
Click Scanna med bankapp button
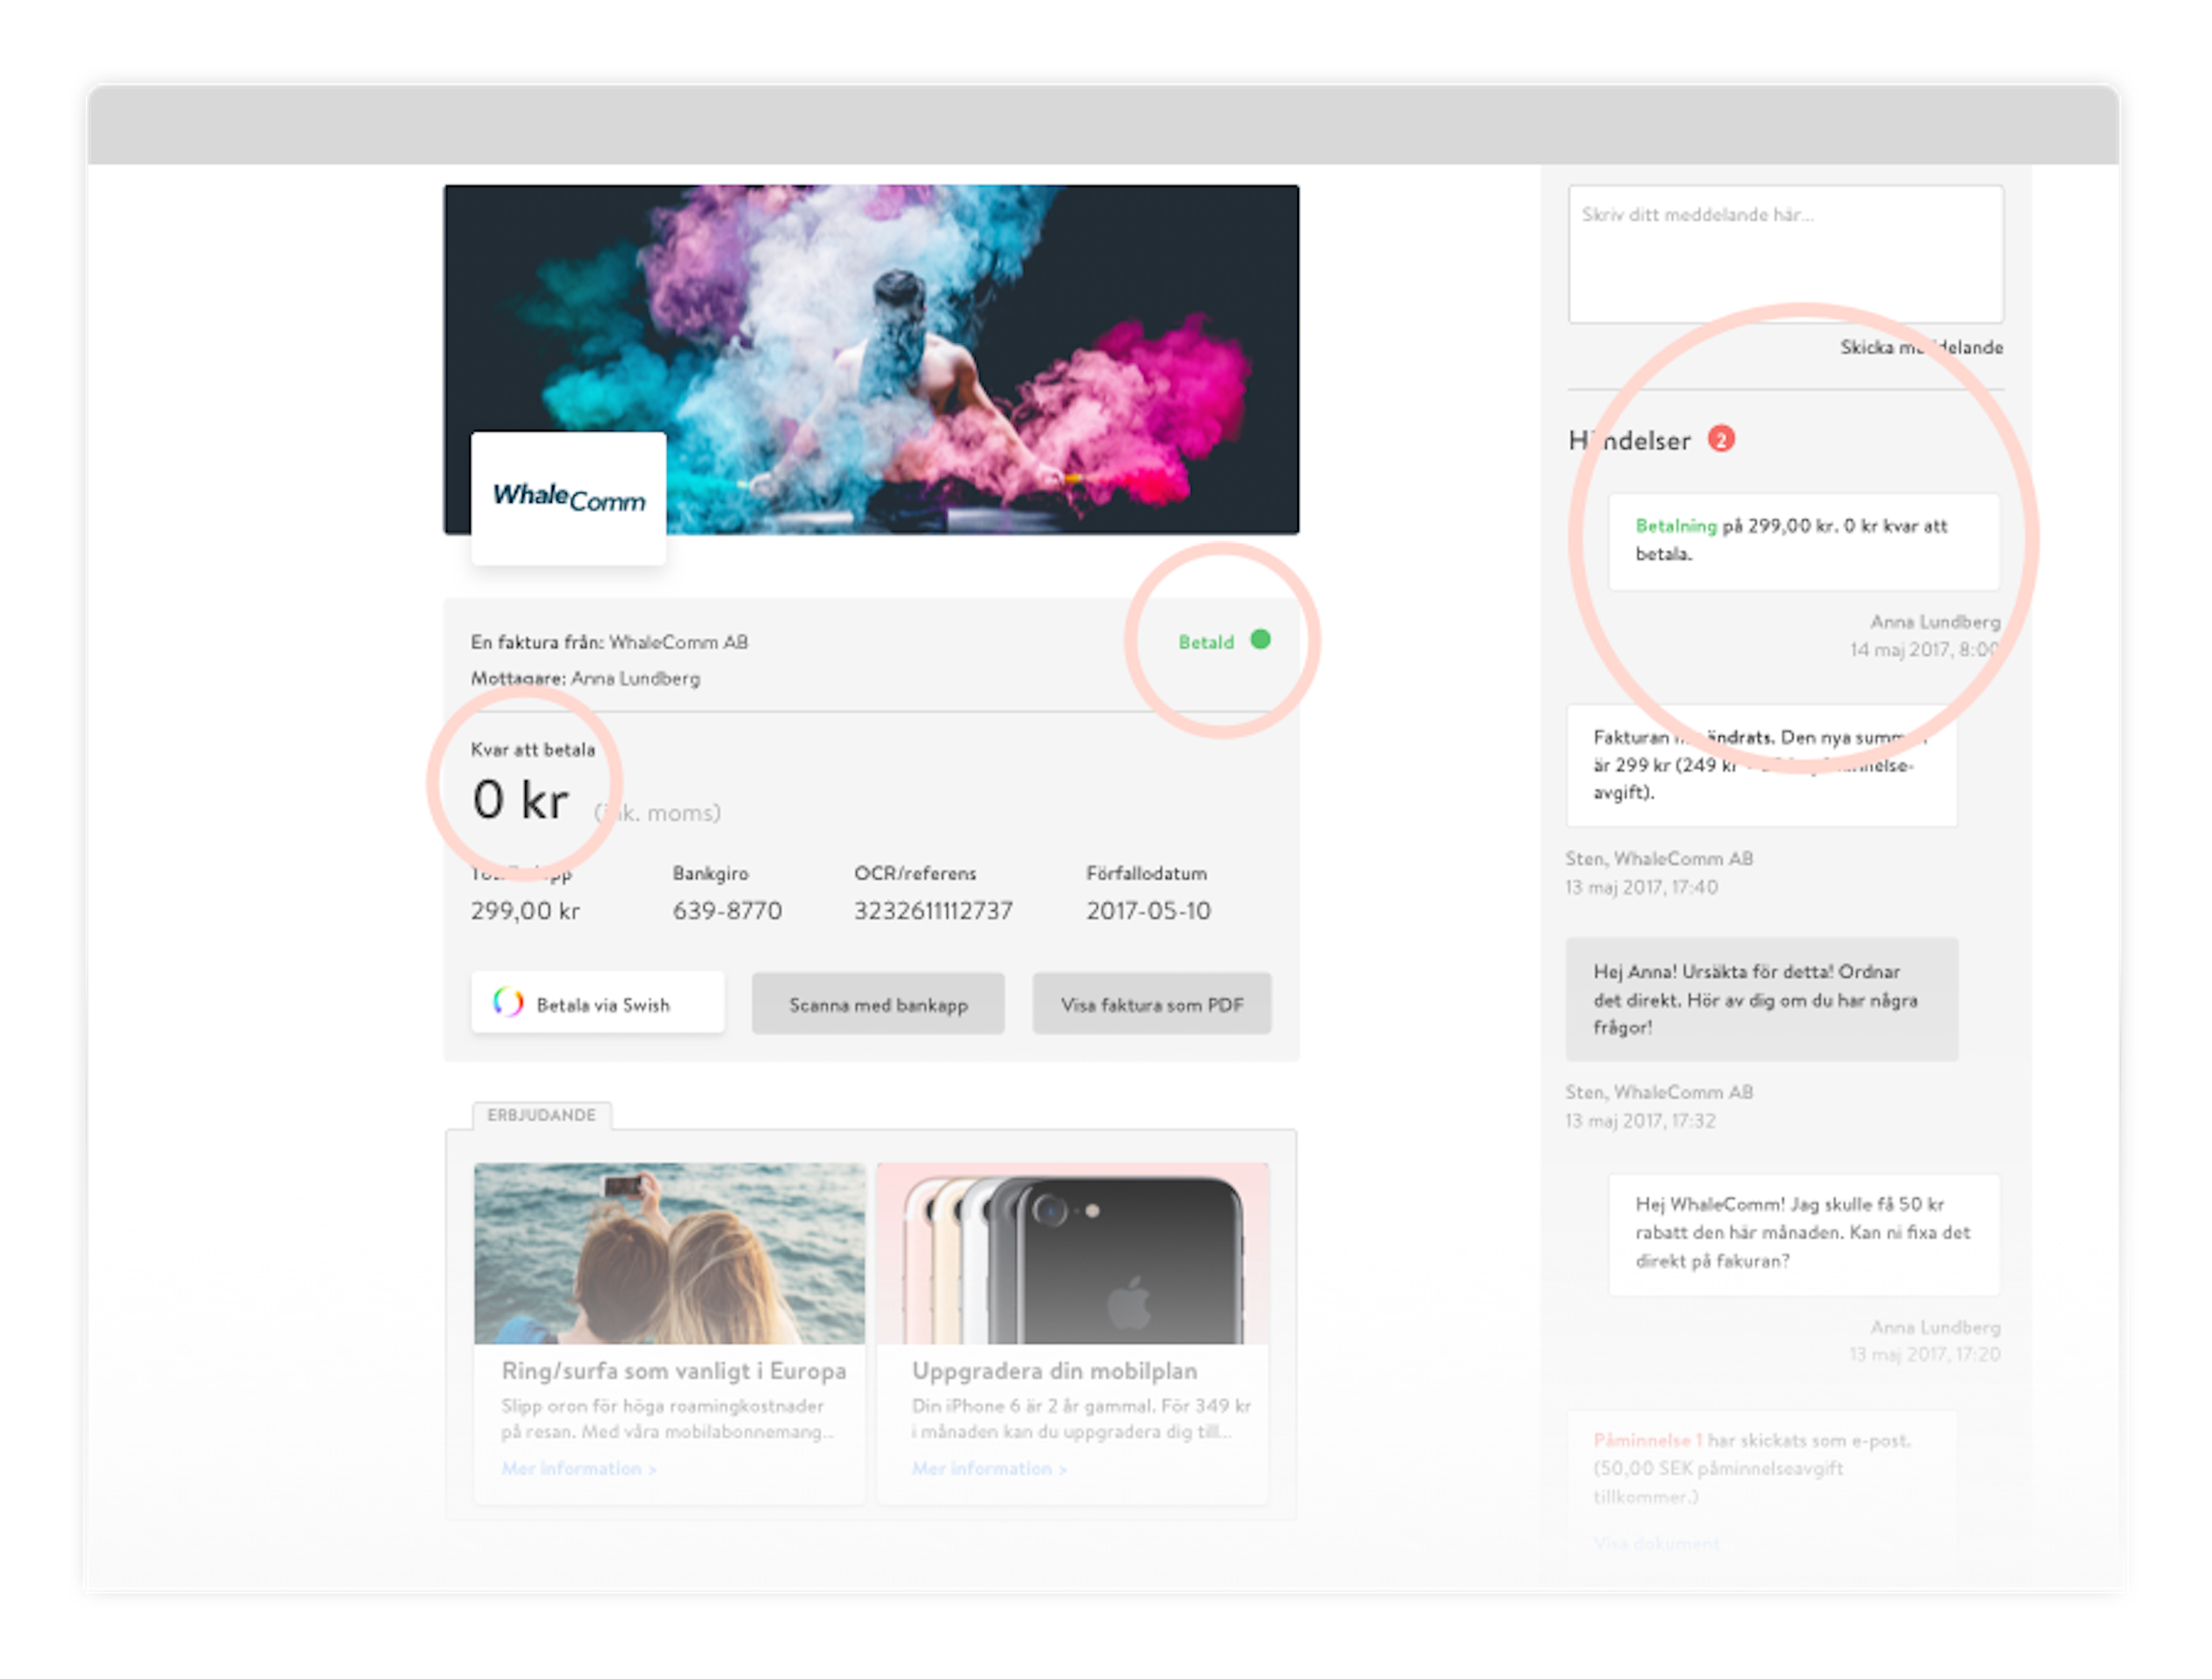(x=878, y=1003)
